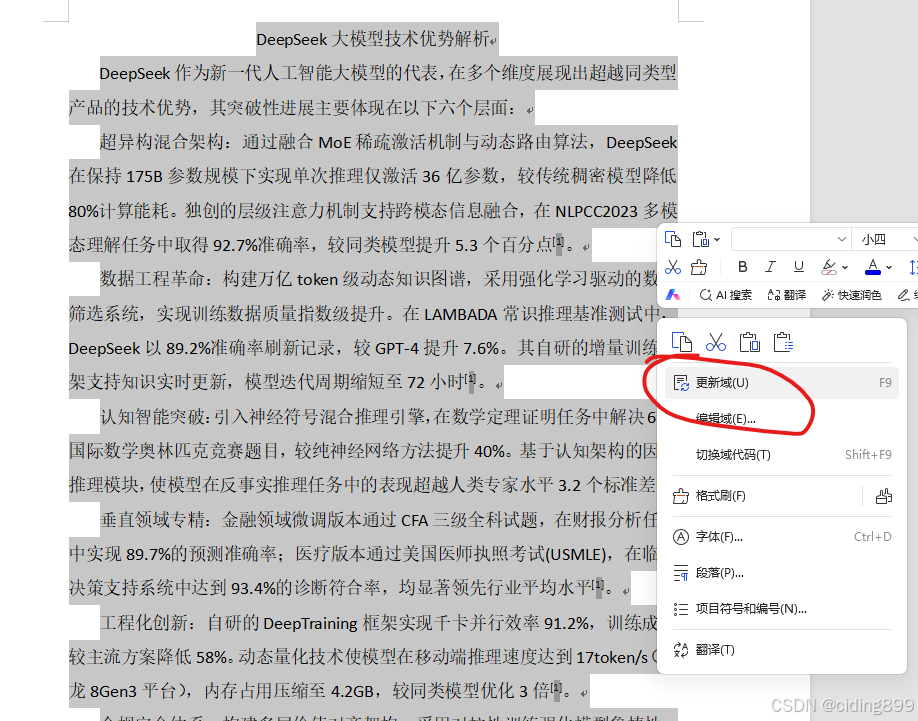Open the line spacing control in the mini toolbar

click(912, 267)
